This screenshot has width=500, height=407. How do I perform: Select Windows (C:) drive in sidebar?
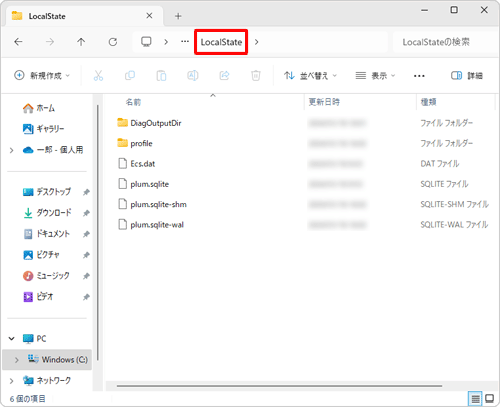(x=47, y=360)
